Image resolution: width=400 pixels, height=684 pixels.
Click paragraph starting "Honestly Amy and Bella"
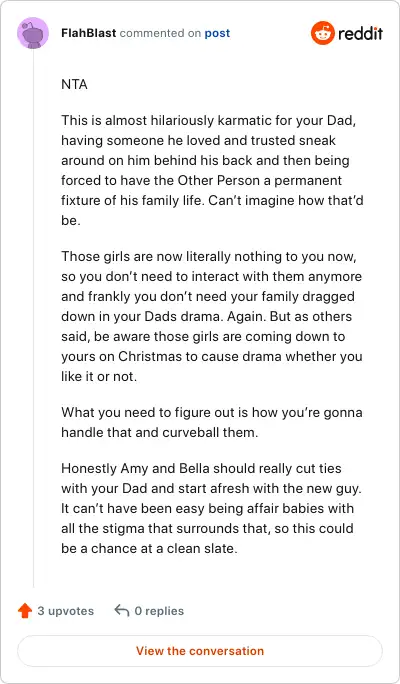212,508
